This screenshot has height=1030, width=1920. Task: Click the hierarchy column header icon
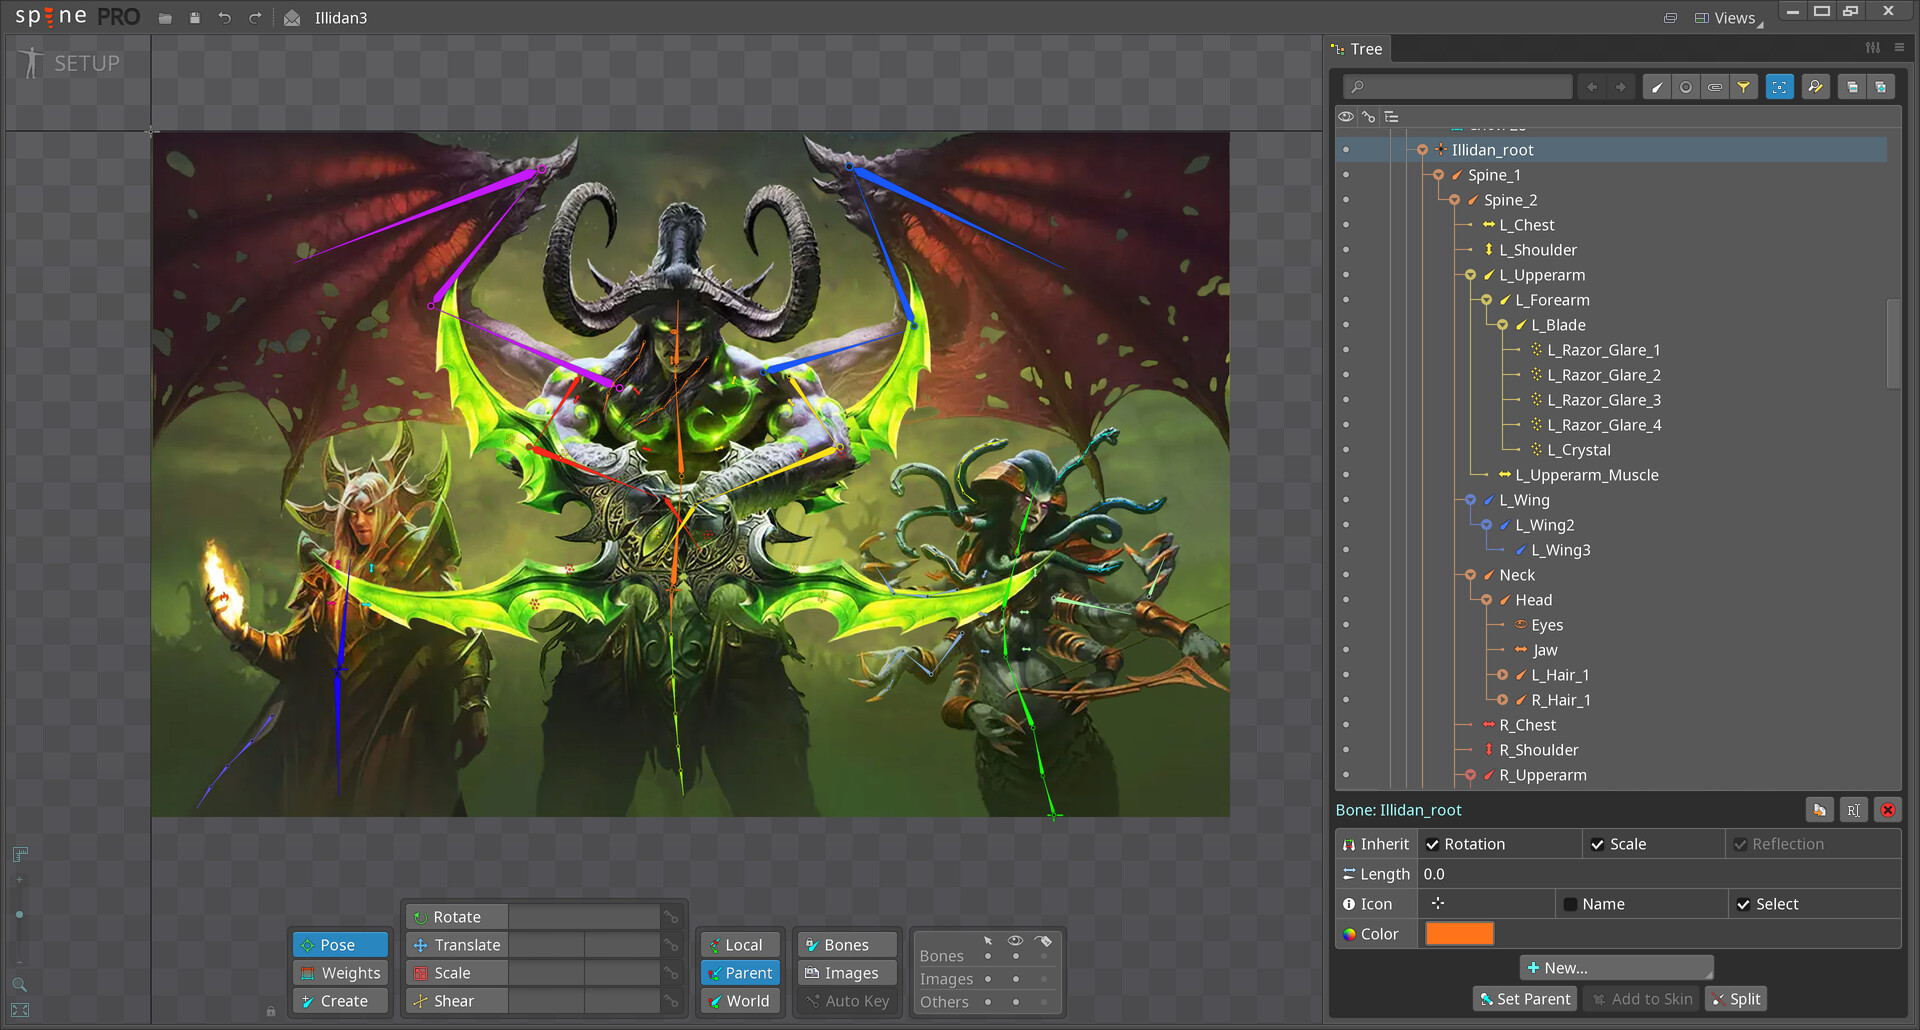pyautogui.click(x=1391, y=117)
